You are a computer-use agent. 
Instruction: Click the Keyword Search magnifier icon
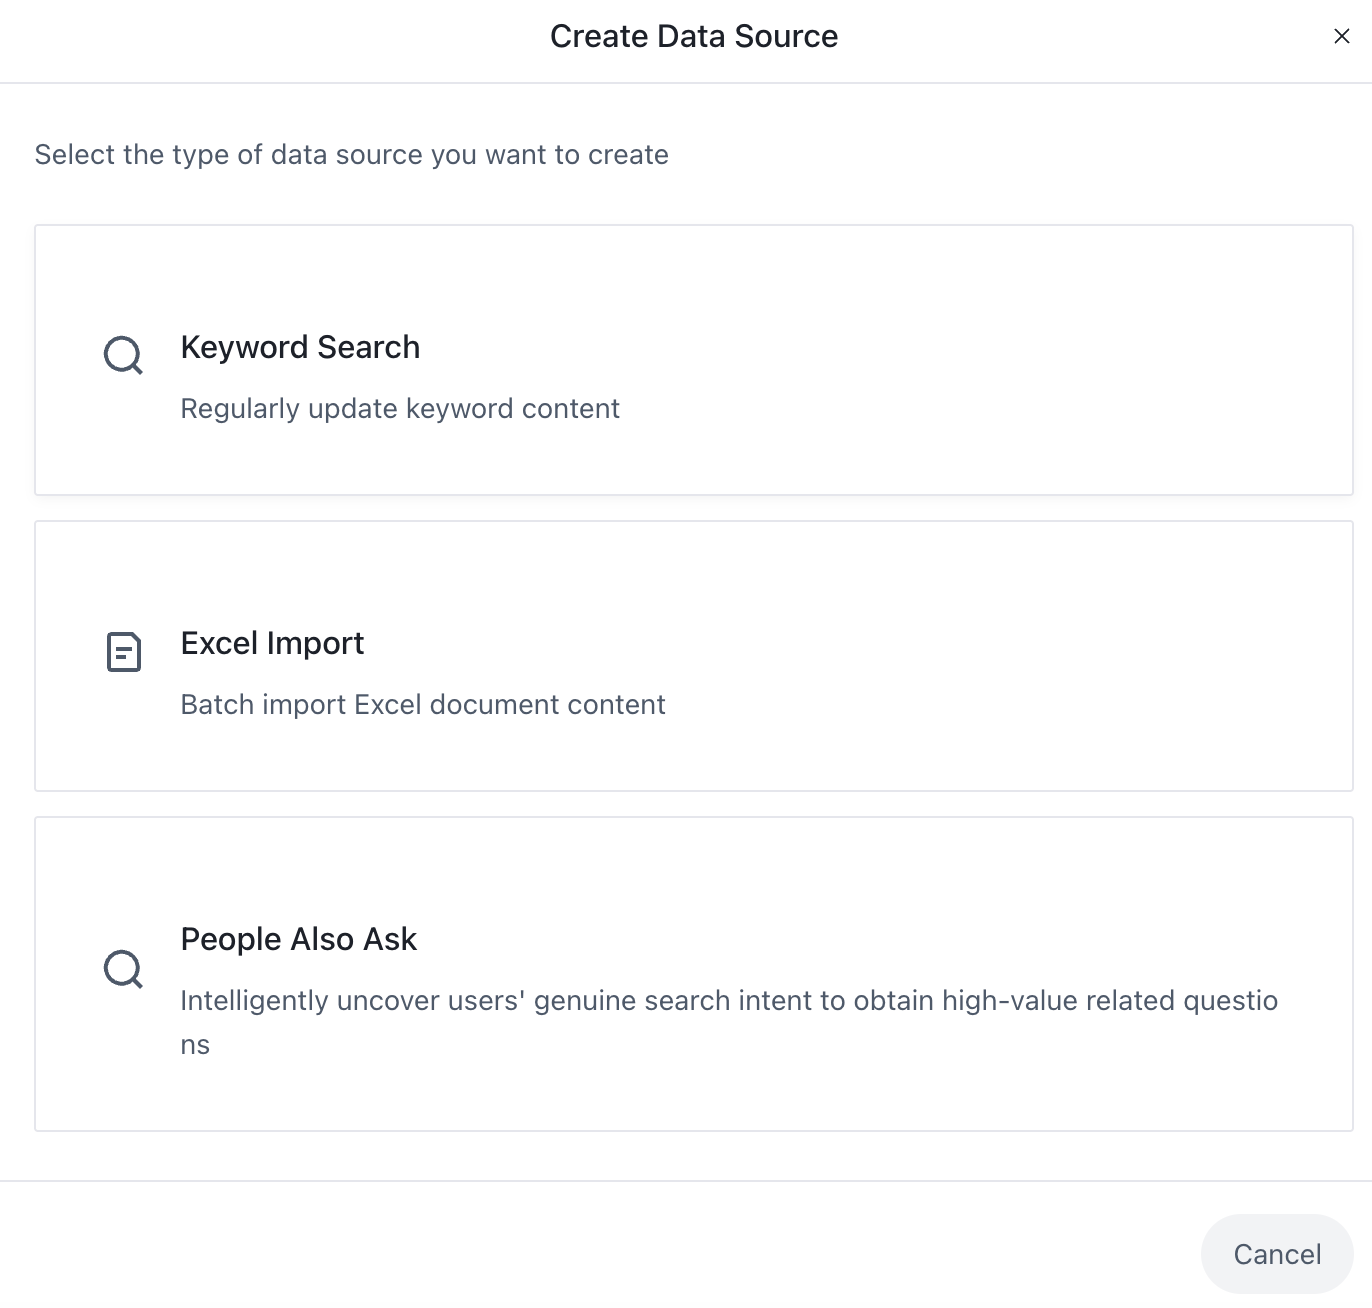(x=123, y=356)
